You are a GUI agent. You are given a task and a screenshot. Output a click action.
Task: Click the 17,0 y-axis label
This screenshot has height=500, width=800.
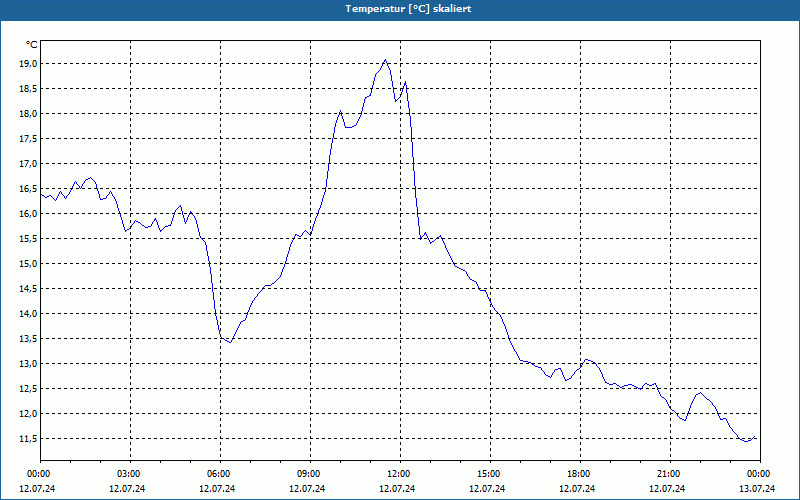pyautogui.click(x=28, y=164)
